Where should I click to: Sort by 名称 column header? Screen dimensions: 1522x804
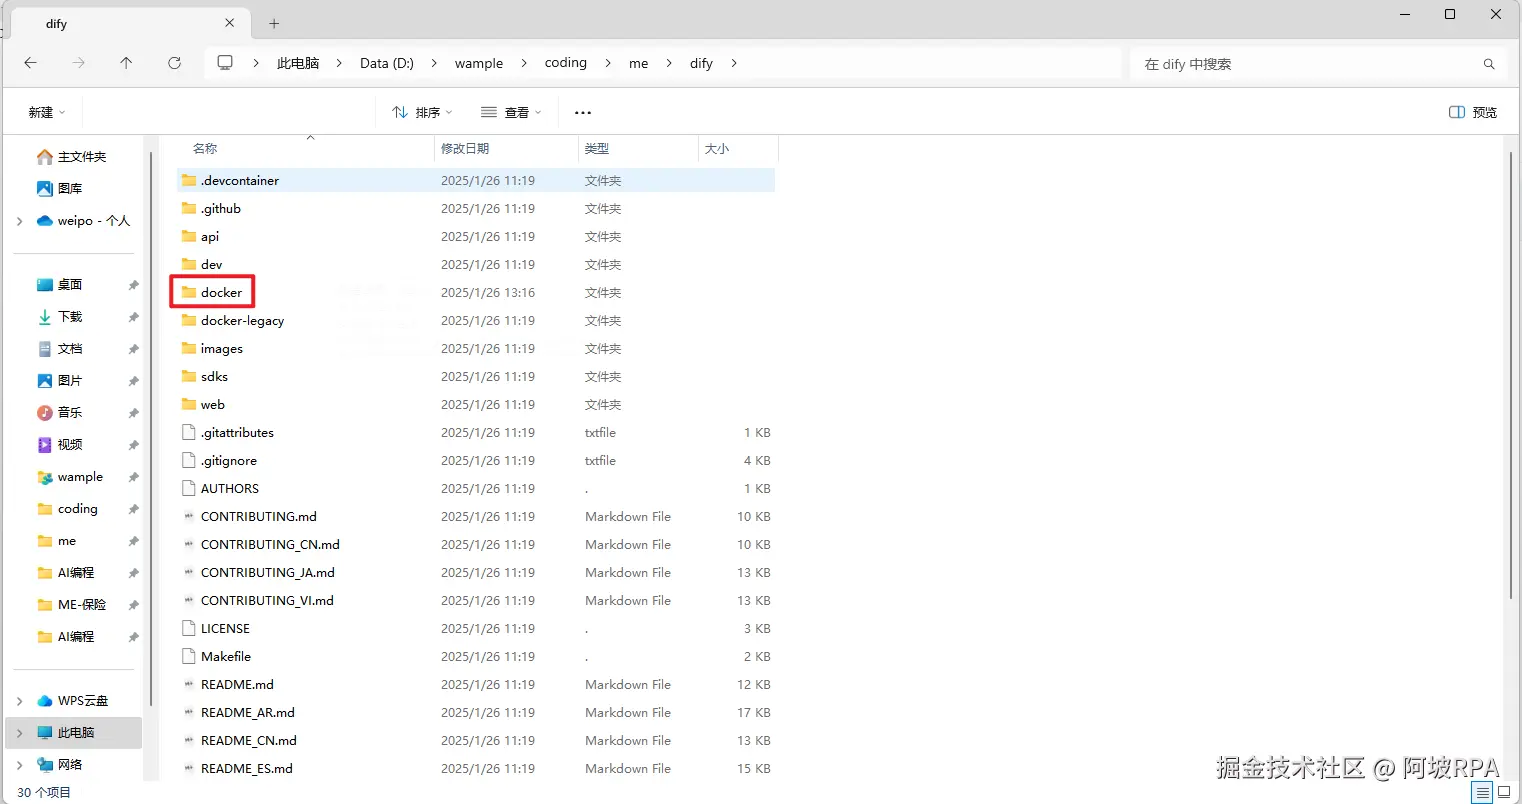306,149
